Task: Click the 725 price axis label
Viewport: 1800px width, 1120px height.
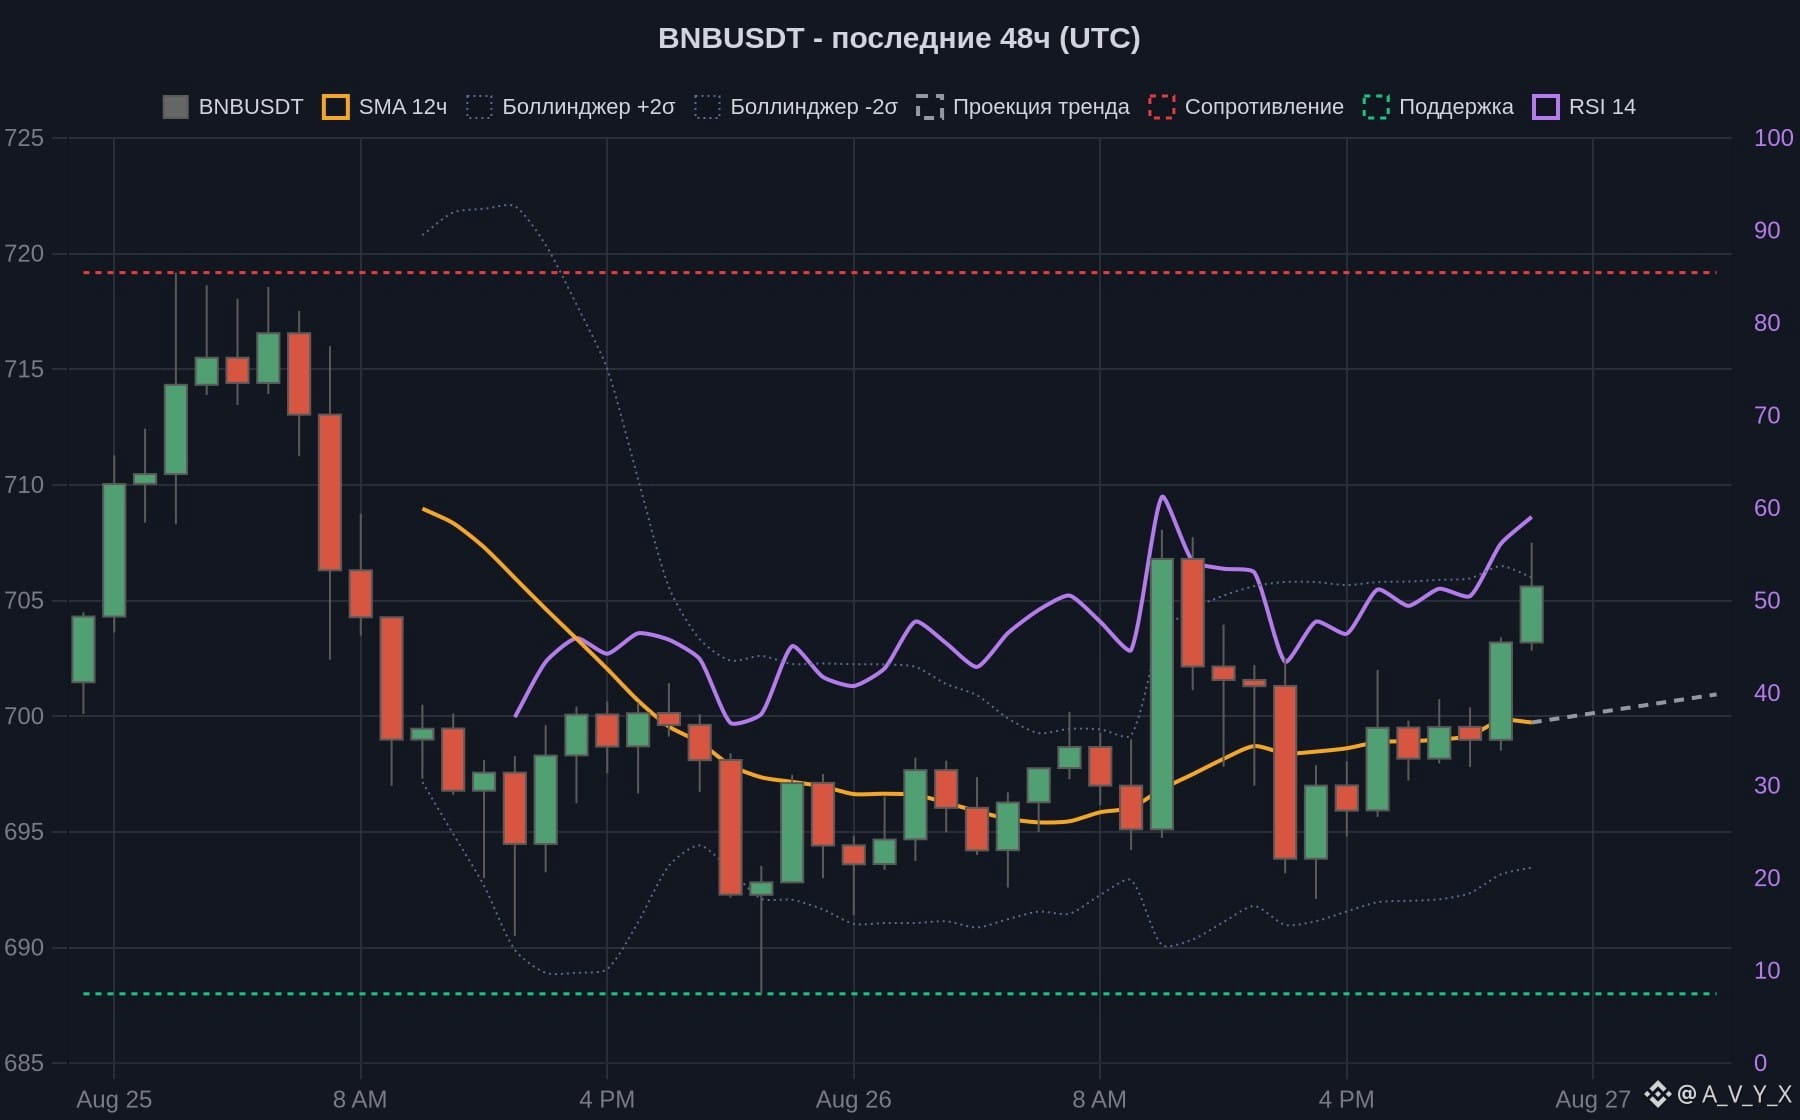Action: 24,138
